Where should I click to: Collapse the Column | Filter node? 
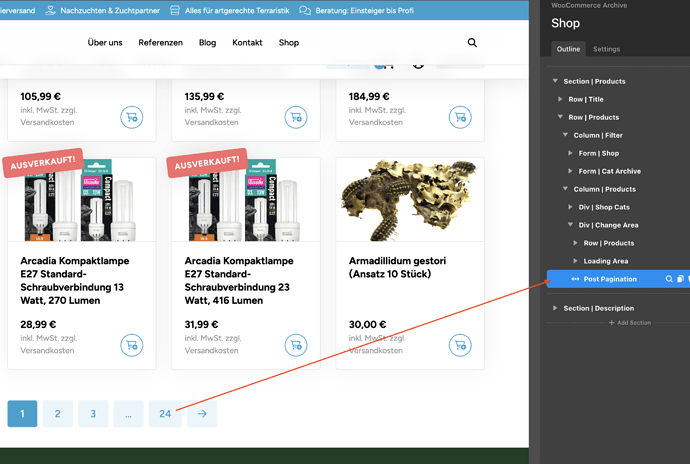(565, 135)
